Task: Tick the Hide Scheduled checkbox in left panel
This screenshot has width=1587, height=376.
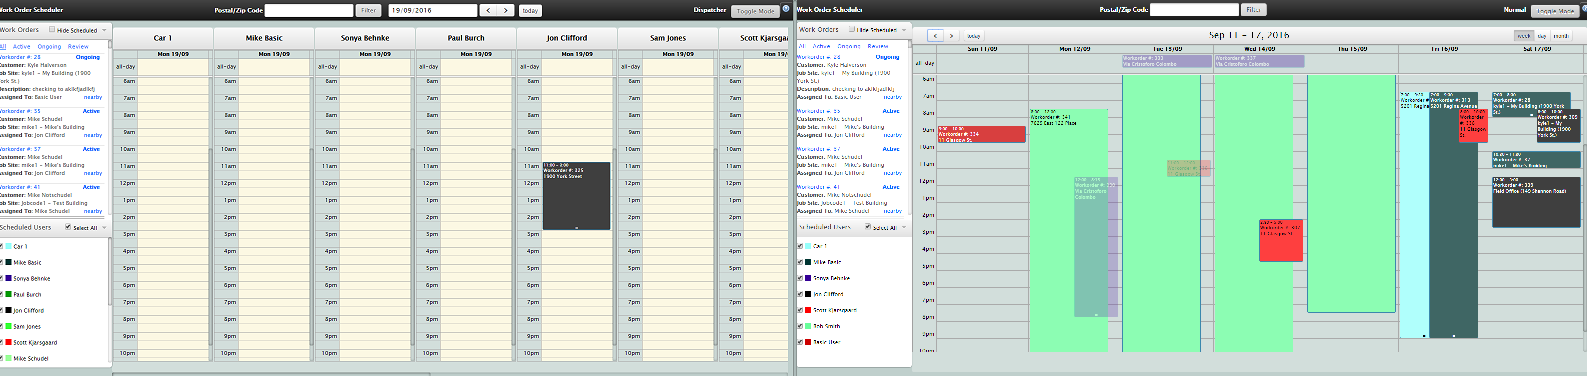Action: pyautogui.click(x=52, y=30)
